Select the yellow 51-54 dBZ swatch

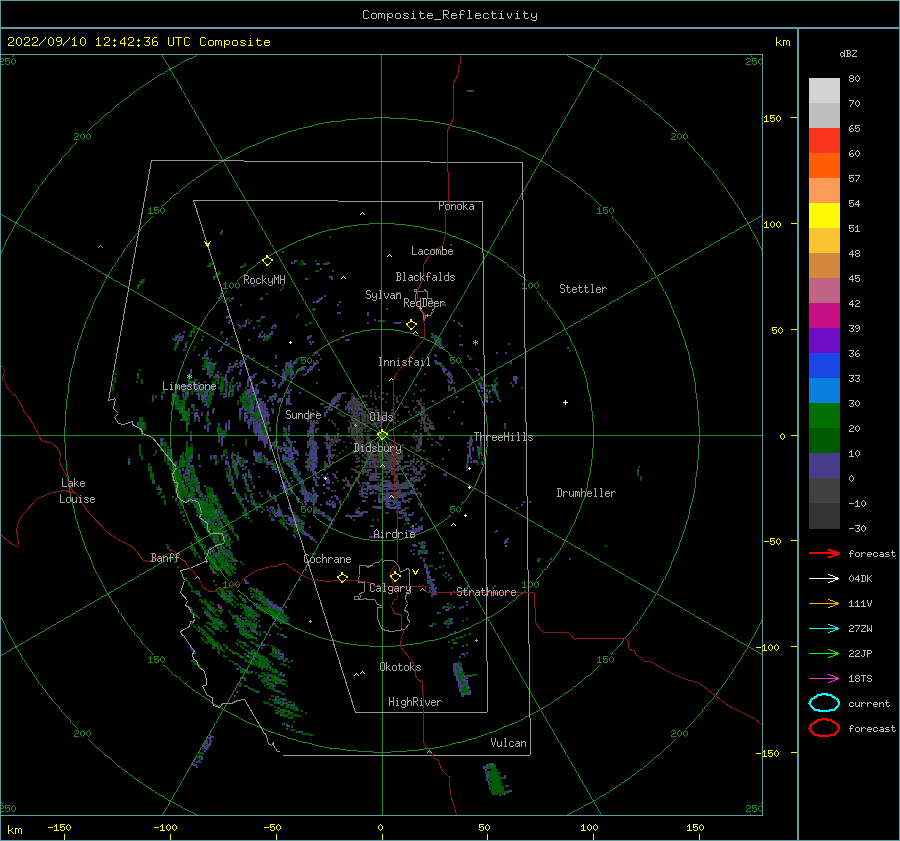[x=824, y=216]
